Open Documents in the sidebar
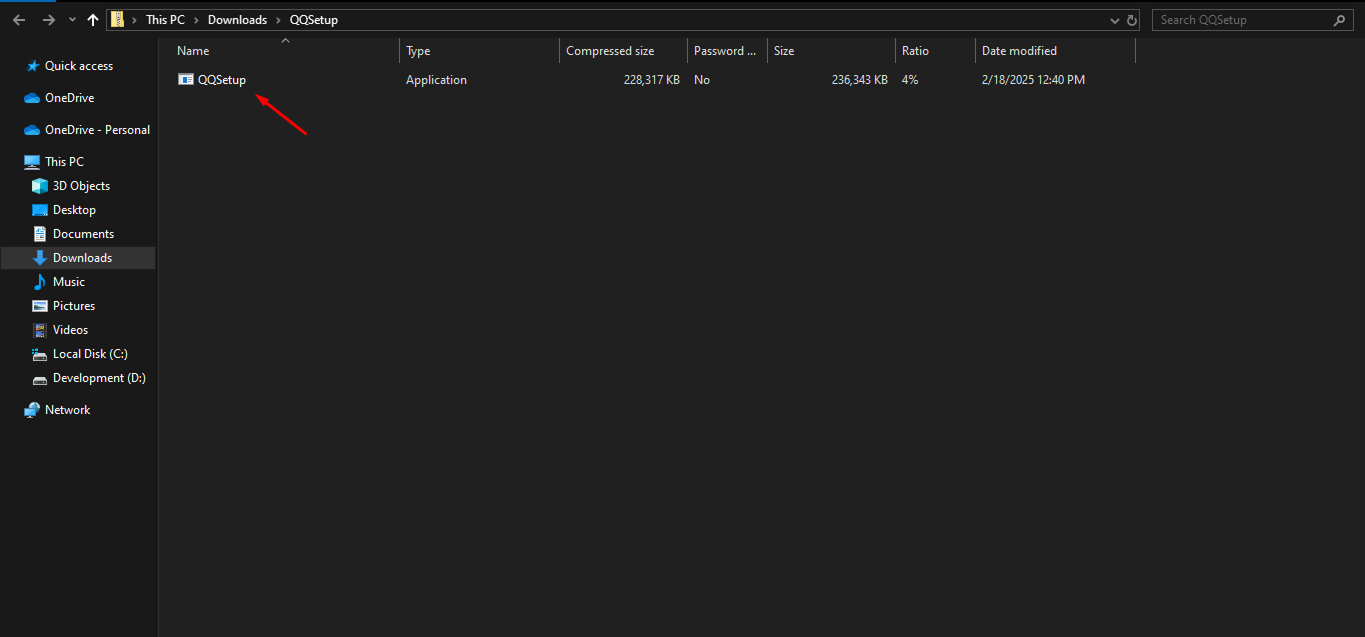1365x637 pixels. pyautogui.click(x=84, y=234)
